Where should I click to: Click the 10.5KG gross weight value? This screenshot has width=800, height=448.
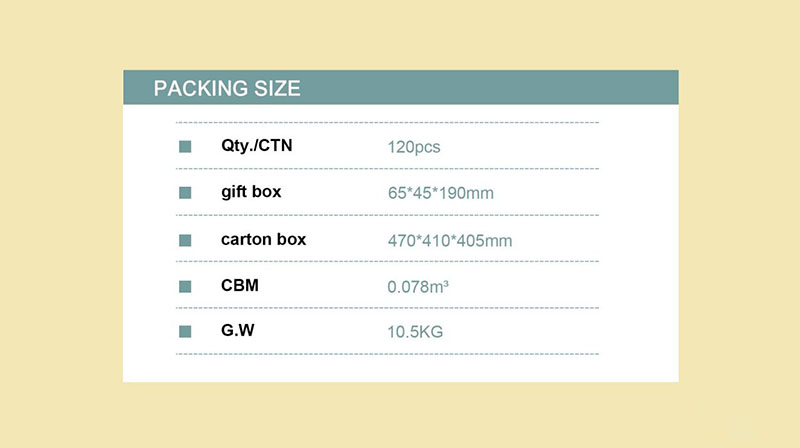(x=415, y=331)
